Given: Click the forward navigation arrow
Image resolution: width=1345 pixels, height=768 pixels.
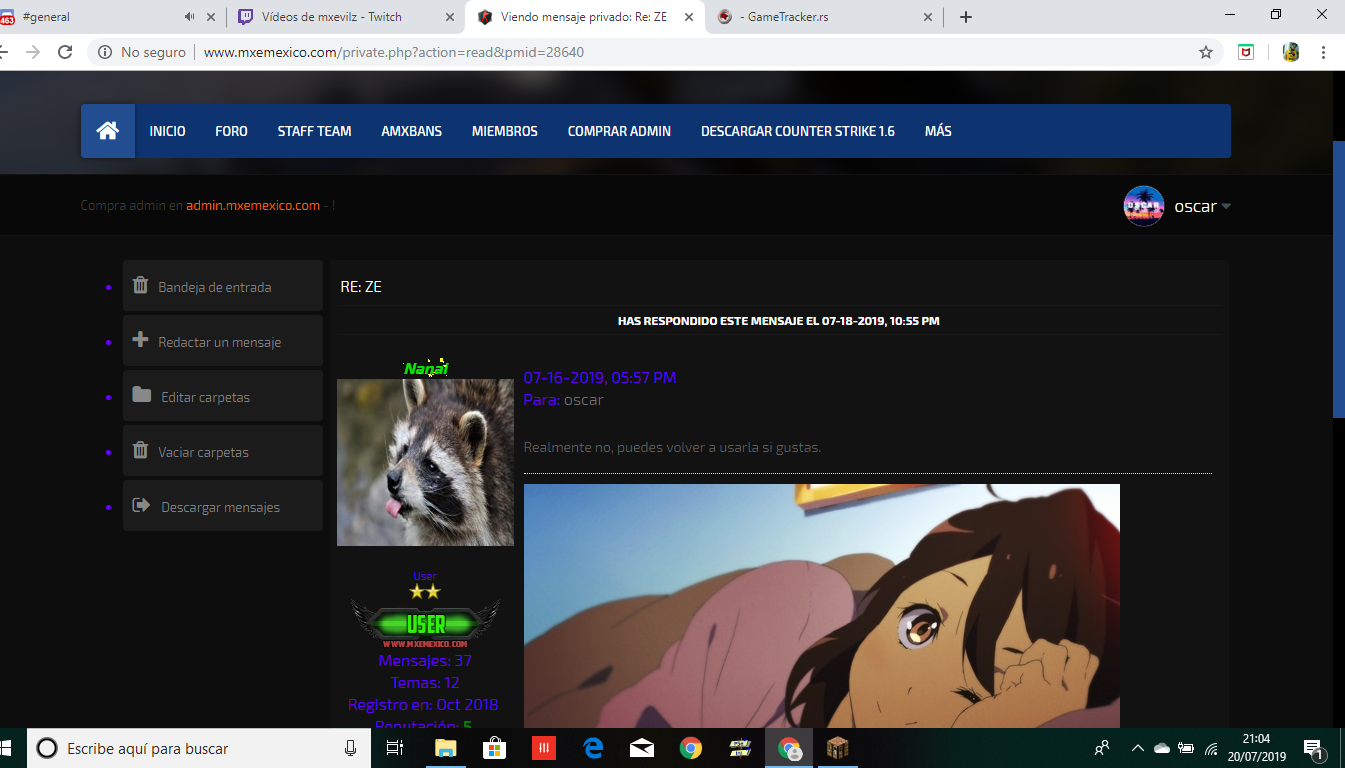Looking at the screenshot, I should coord(33,52).
